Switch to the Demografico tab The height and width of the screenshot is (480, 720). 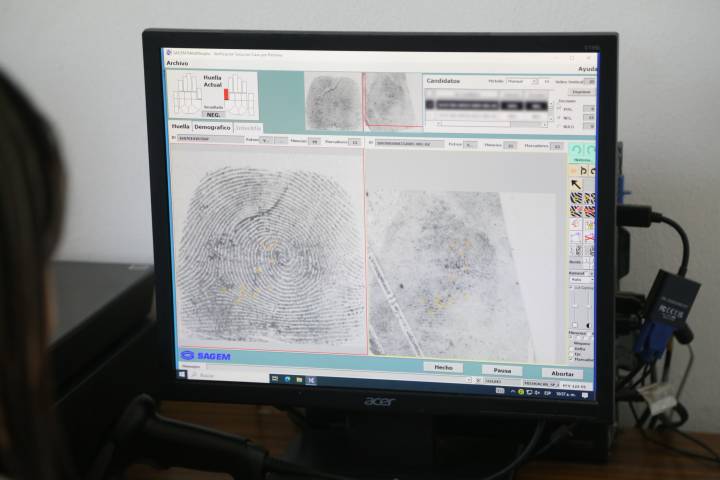(212, 128)
